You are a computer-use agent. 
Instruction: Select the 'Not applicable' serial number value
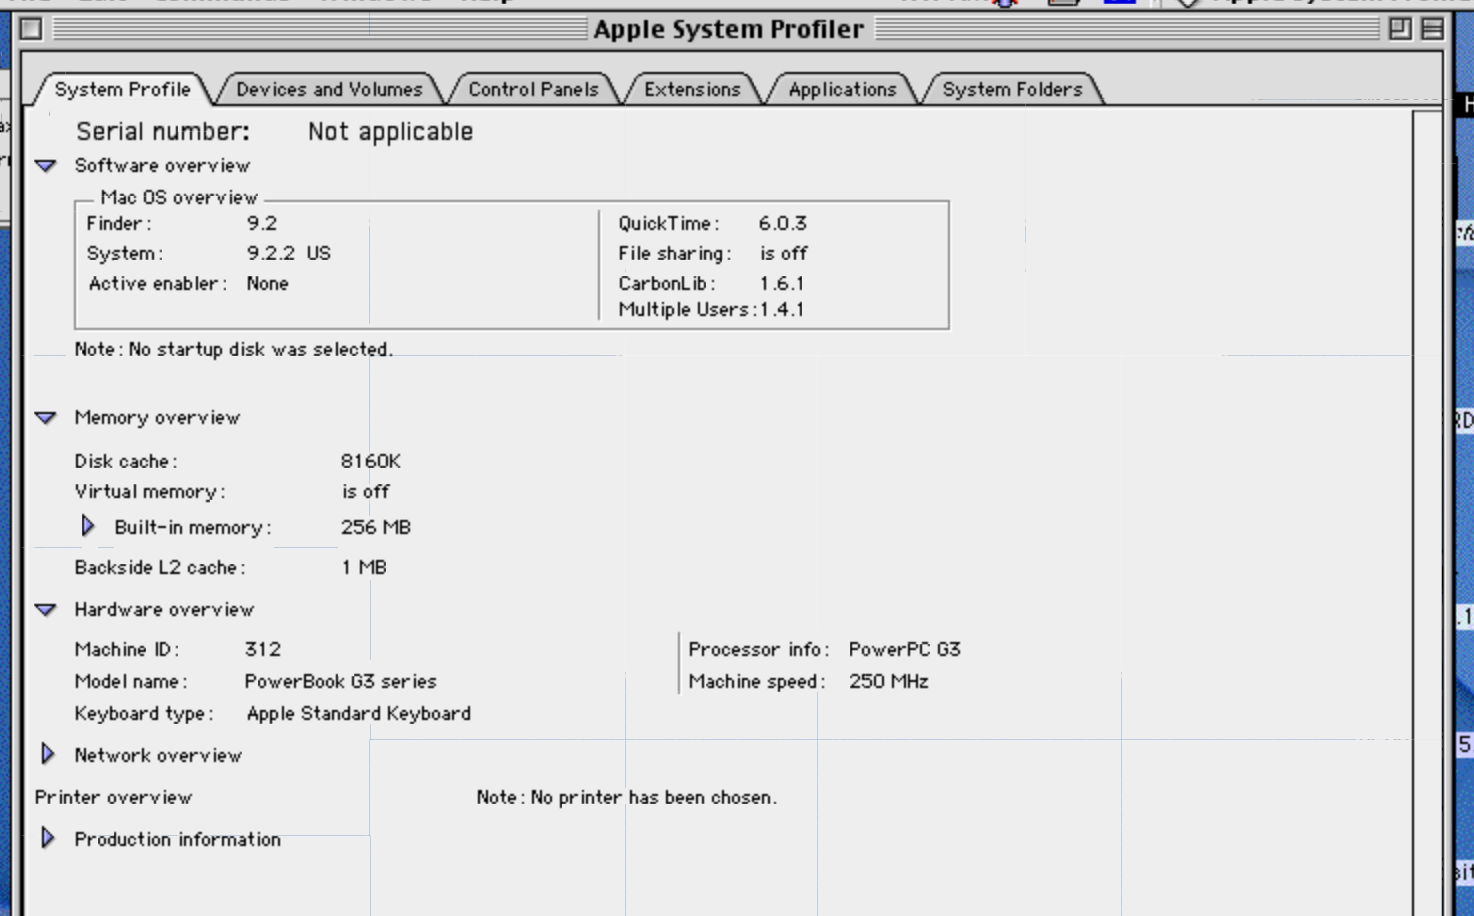click(x=390, y=132)
